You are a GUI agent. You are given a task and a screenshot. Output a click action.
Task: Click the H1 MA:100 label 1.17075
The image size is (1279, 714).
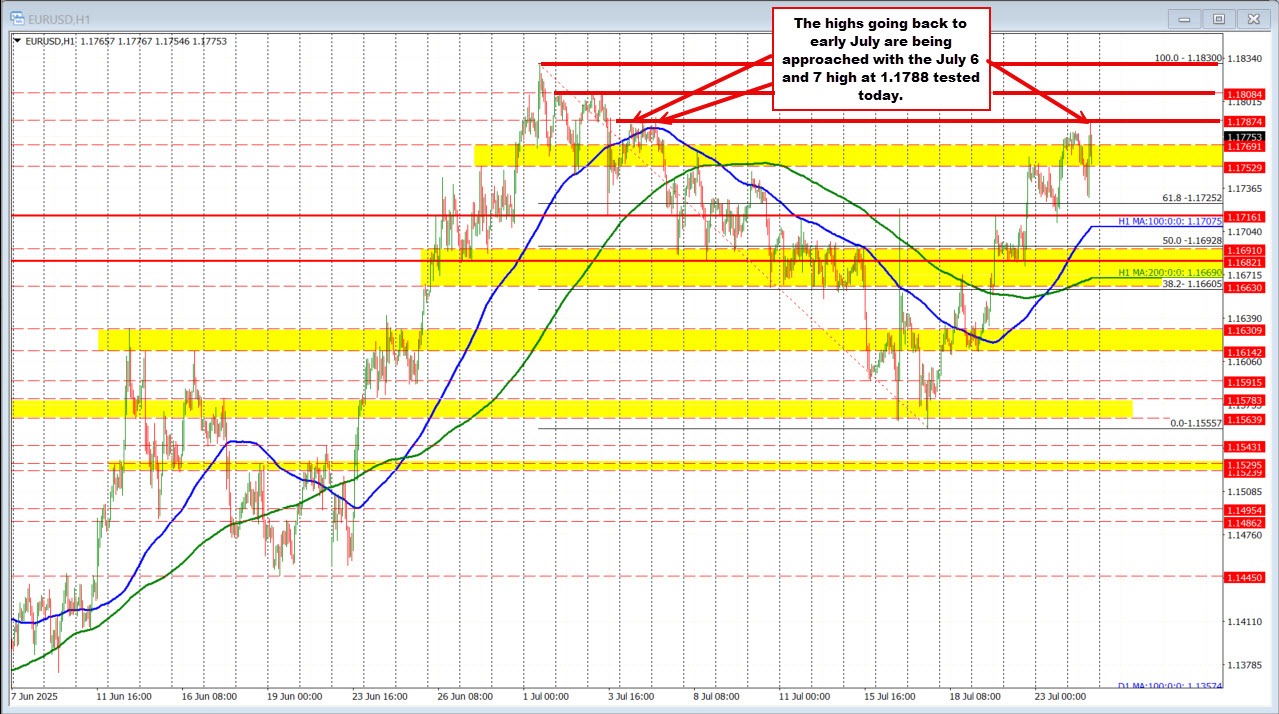[x=1170, y=220]
